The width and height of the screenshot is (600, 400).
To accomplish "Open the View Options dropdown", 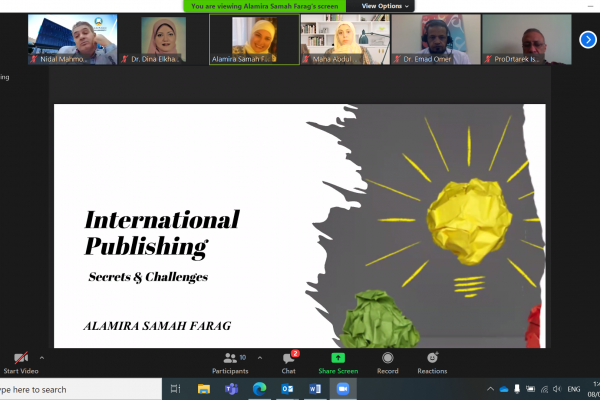I will (384, 5).
